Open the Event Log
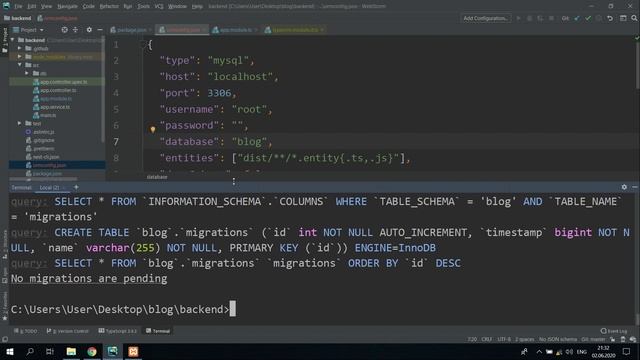This screenshot has width=640, height=360. (x=614, y=331)
